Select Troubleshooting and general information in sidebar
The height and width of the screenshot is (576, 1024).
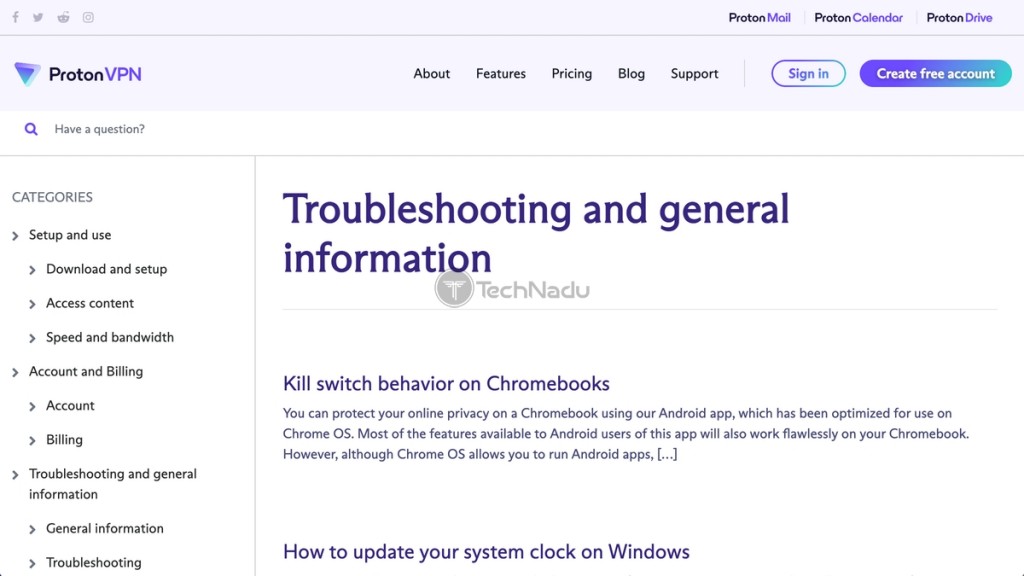point(112,484)
